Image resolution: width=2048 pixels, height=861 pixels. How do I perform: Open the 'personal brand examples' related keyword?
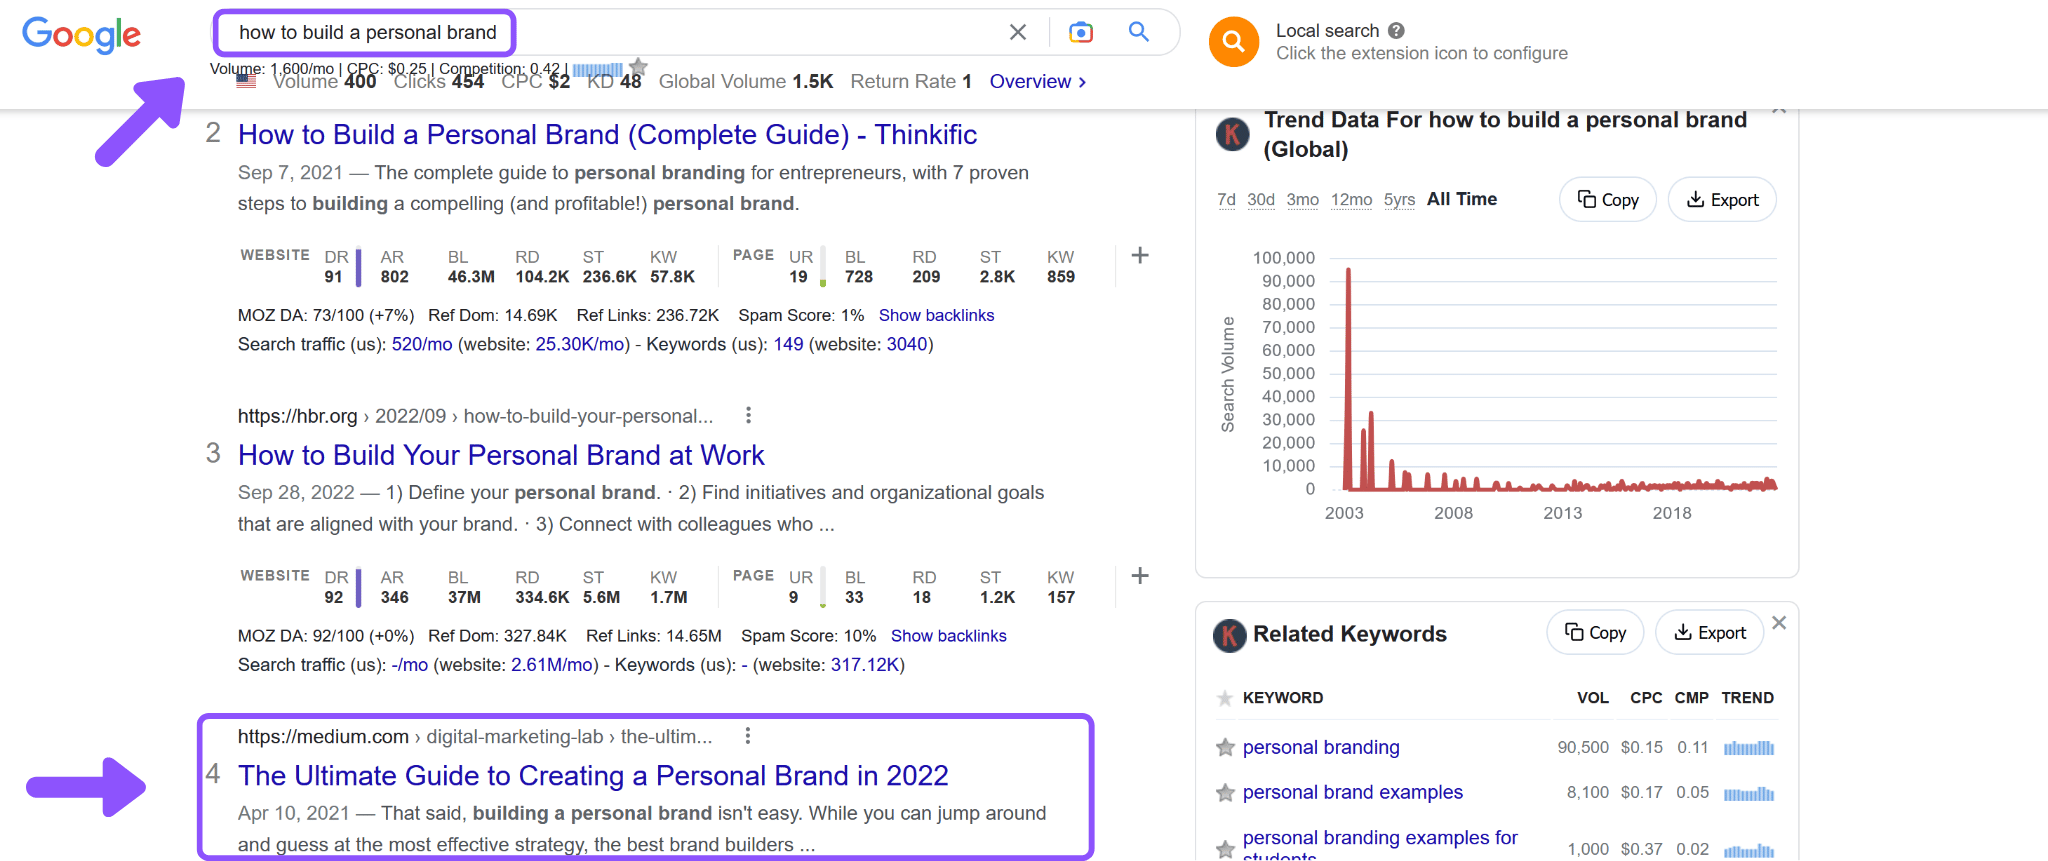point(1353,792)
